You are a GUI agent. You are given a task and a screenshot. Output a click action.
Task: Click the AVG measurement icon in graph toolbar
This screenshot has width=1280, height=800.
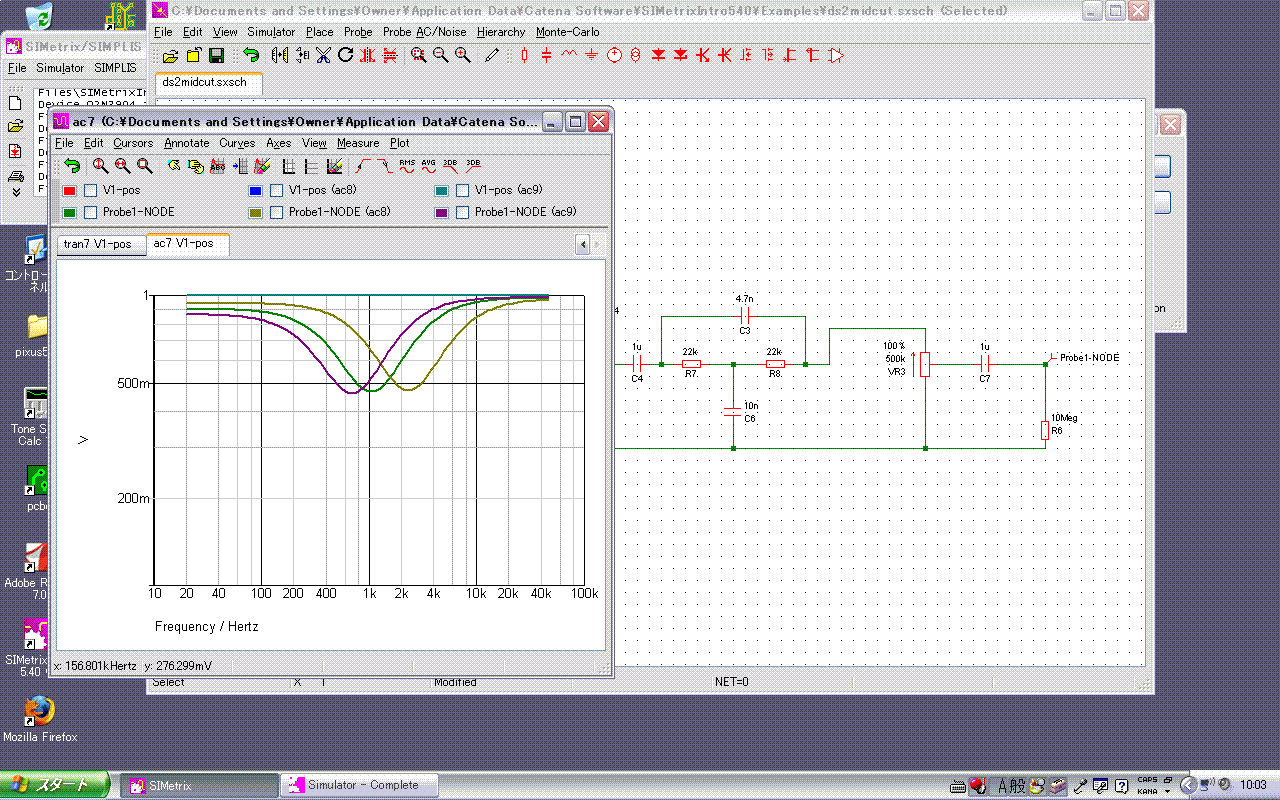429,166
